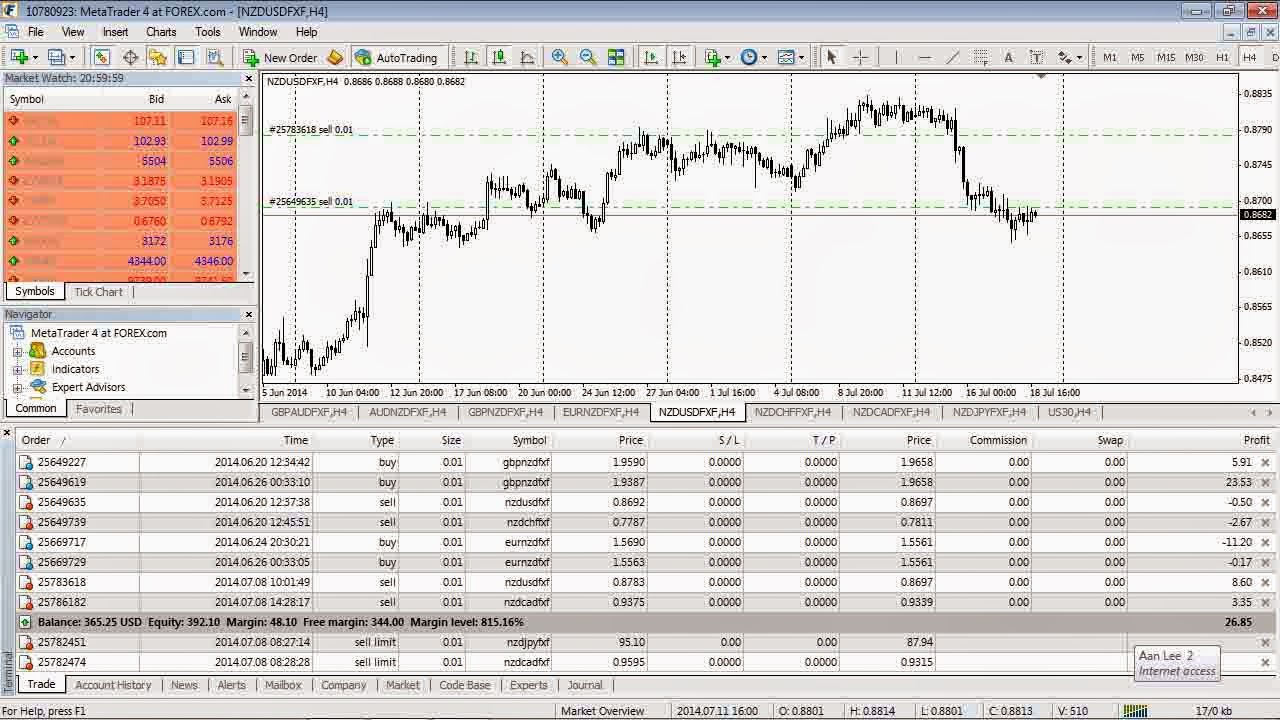Image resolution: width=1280 pixels, height=720 pixels.
Task: Draw a horizontal line tool
Action: [924, 57]
